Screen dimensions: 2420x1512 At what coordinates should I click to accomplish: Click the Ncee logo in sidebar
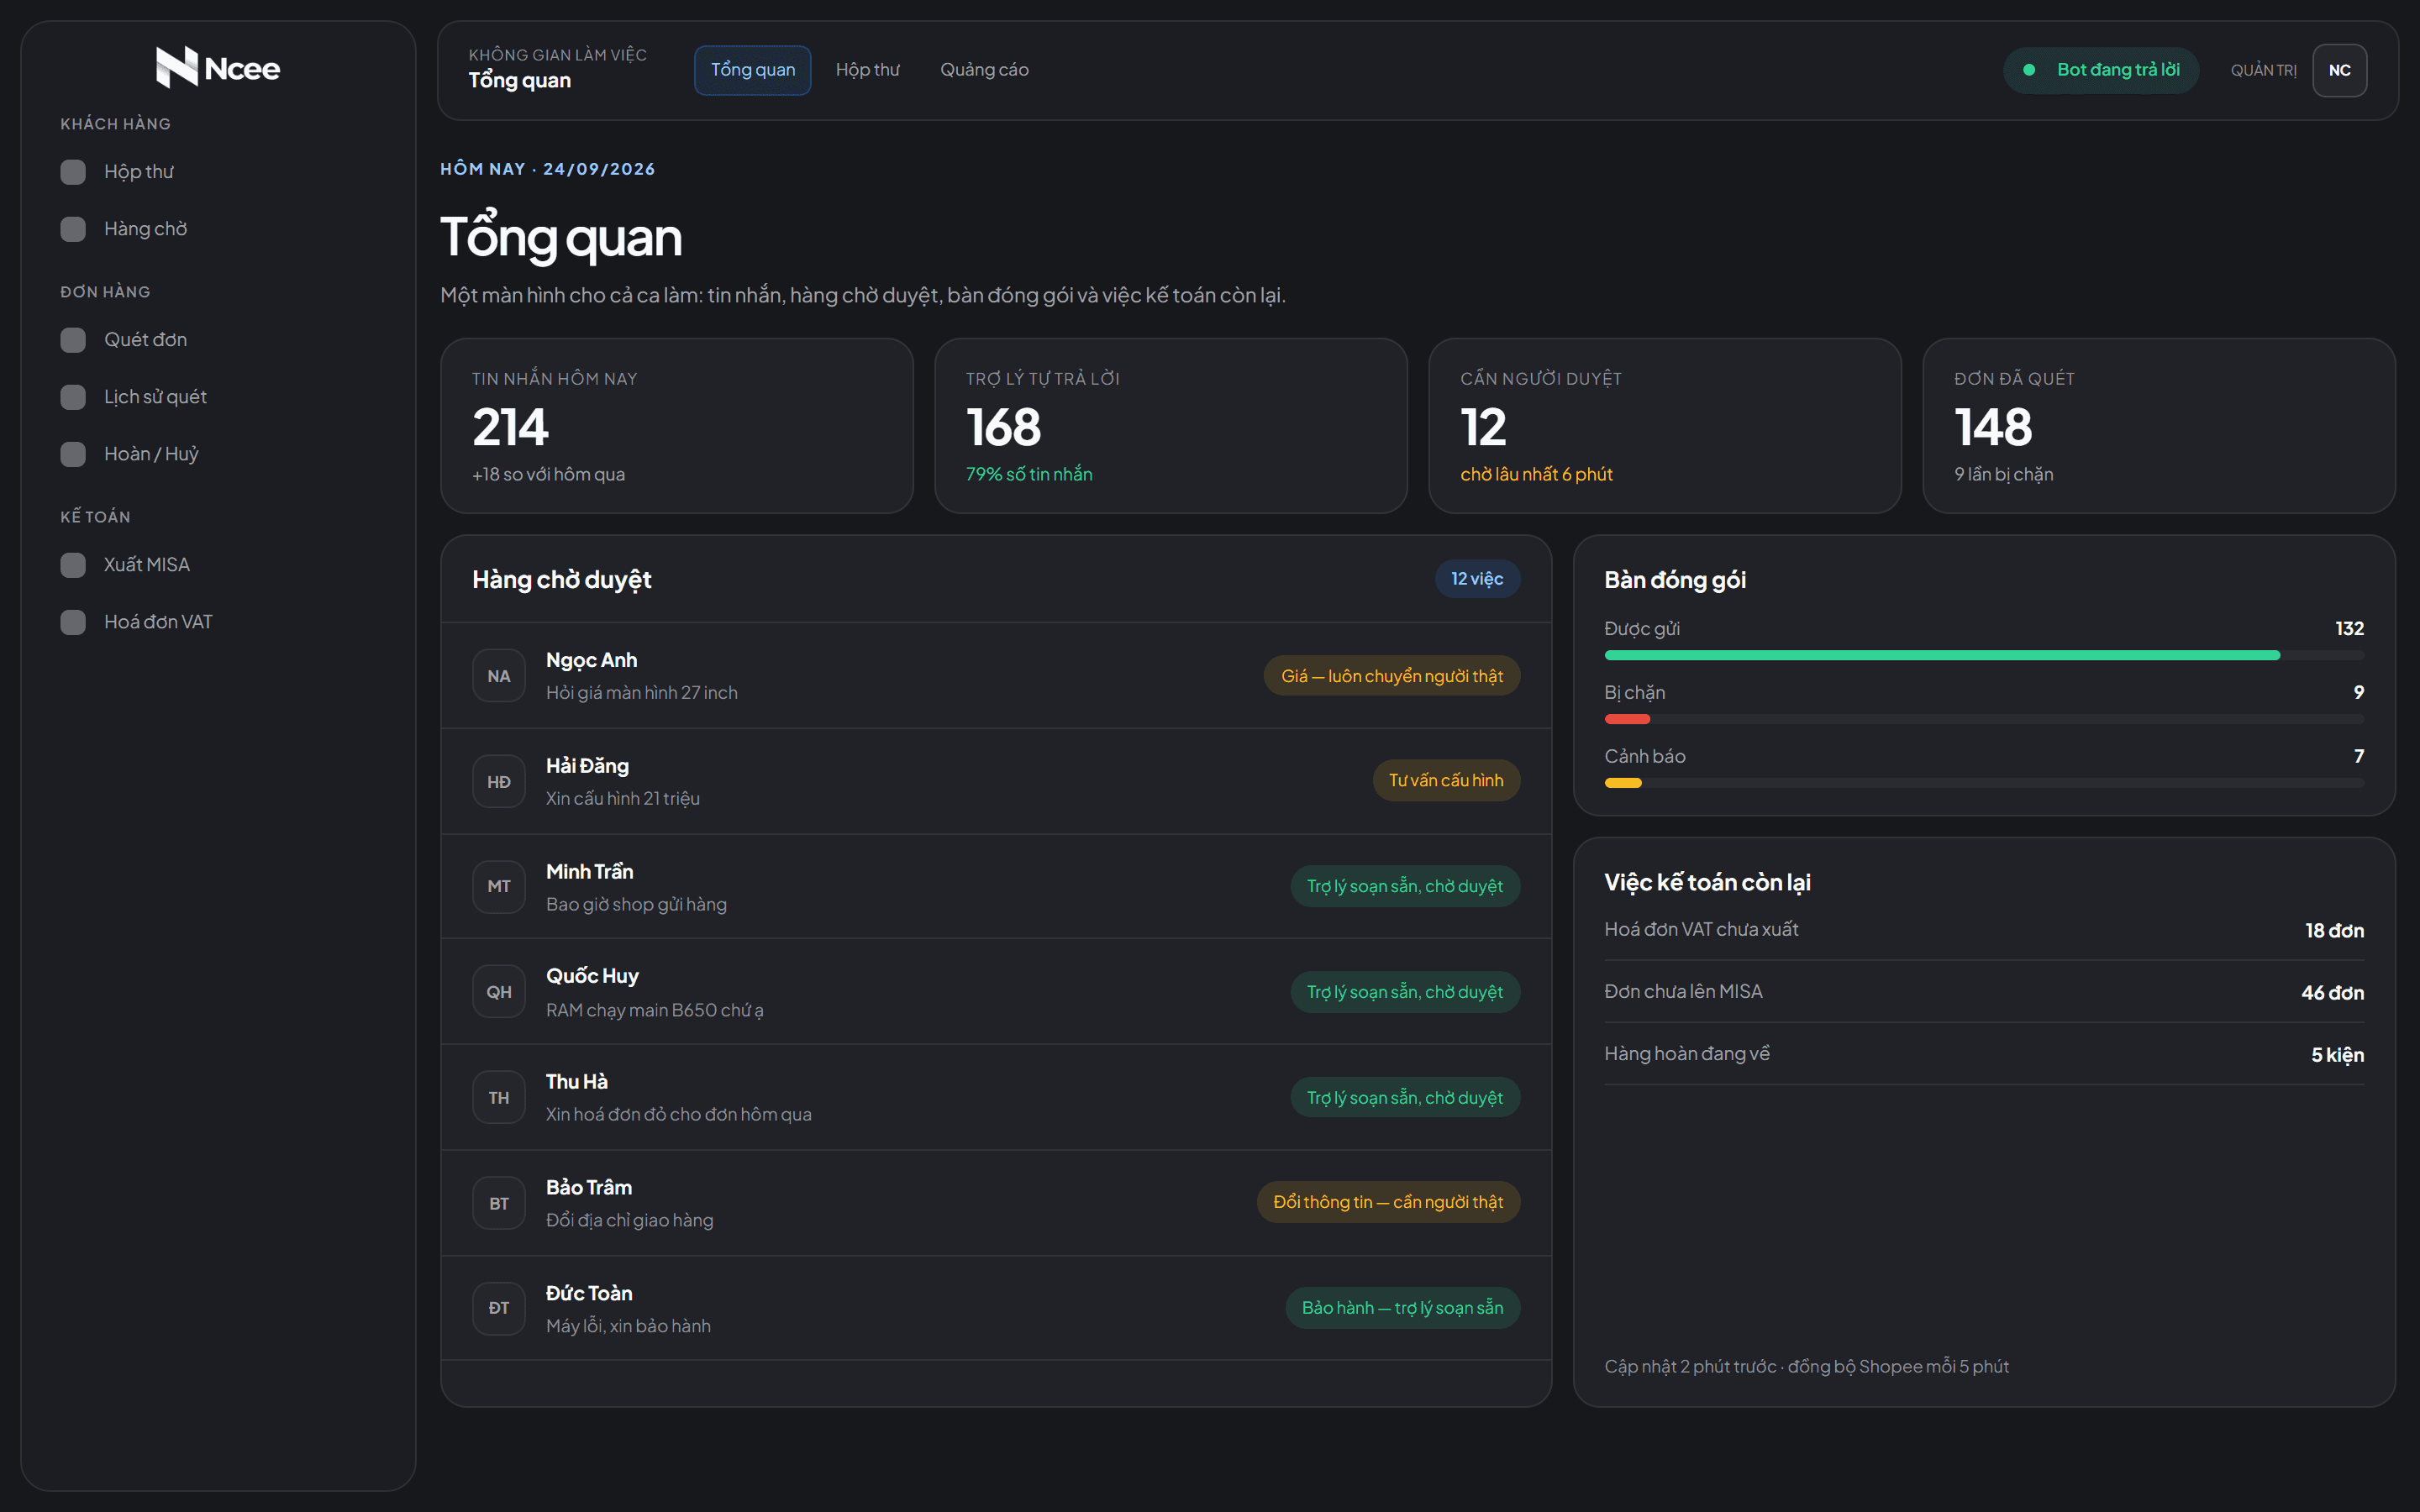click(218, 68)
